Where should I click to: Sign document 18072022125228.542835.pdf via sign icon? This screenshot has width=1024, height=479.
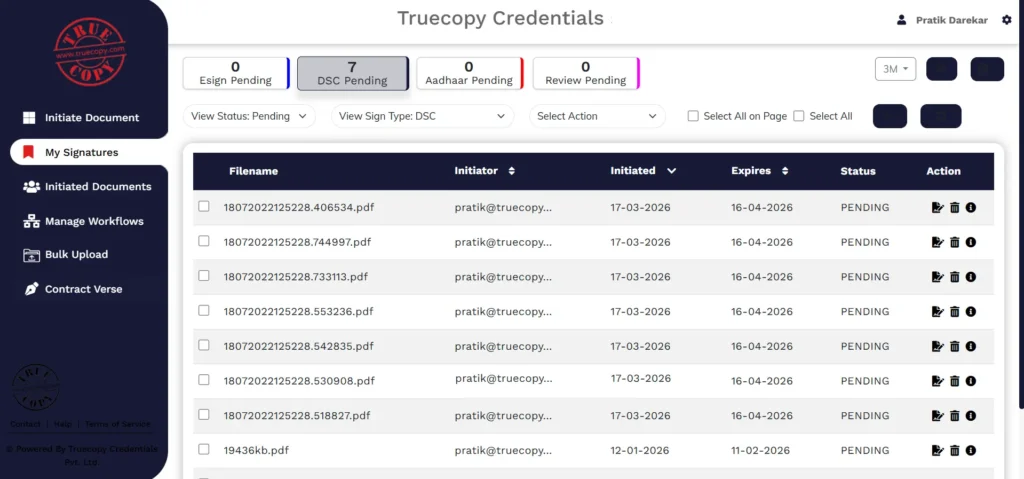(x=938, y=346)
